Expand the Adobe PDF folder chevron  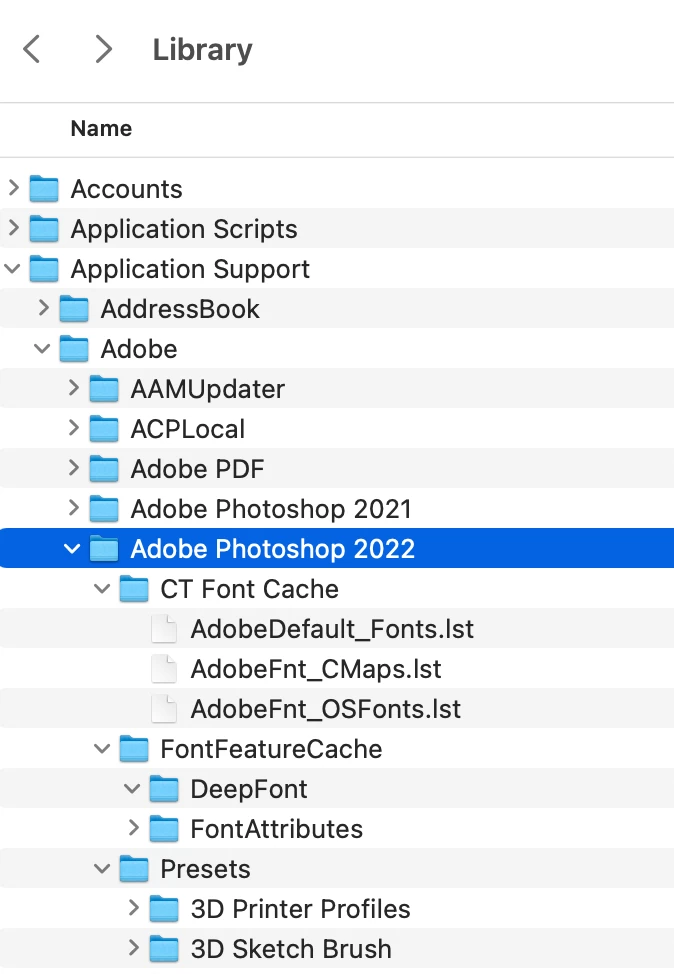pyautogui.click(x=74, y=468)
